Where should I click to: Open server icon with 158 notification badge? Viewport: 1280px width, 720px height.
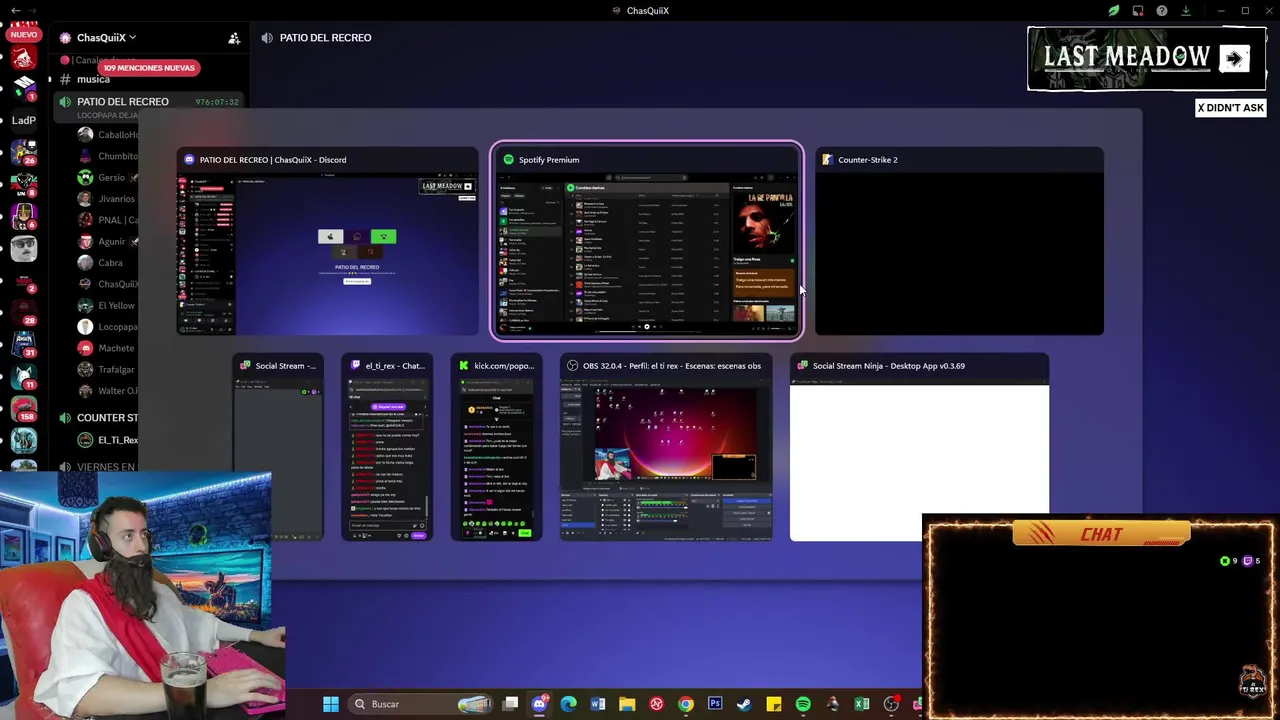(24, 409)
